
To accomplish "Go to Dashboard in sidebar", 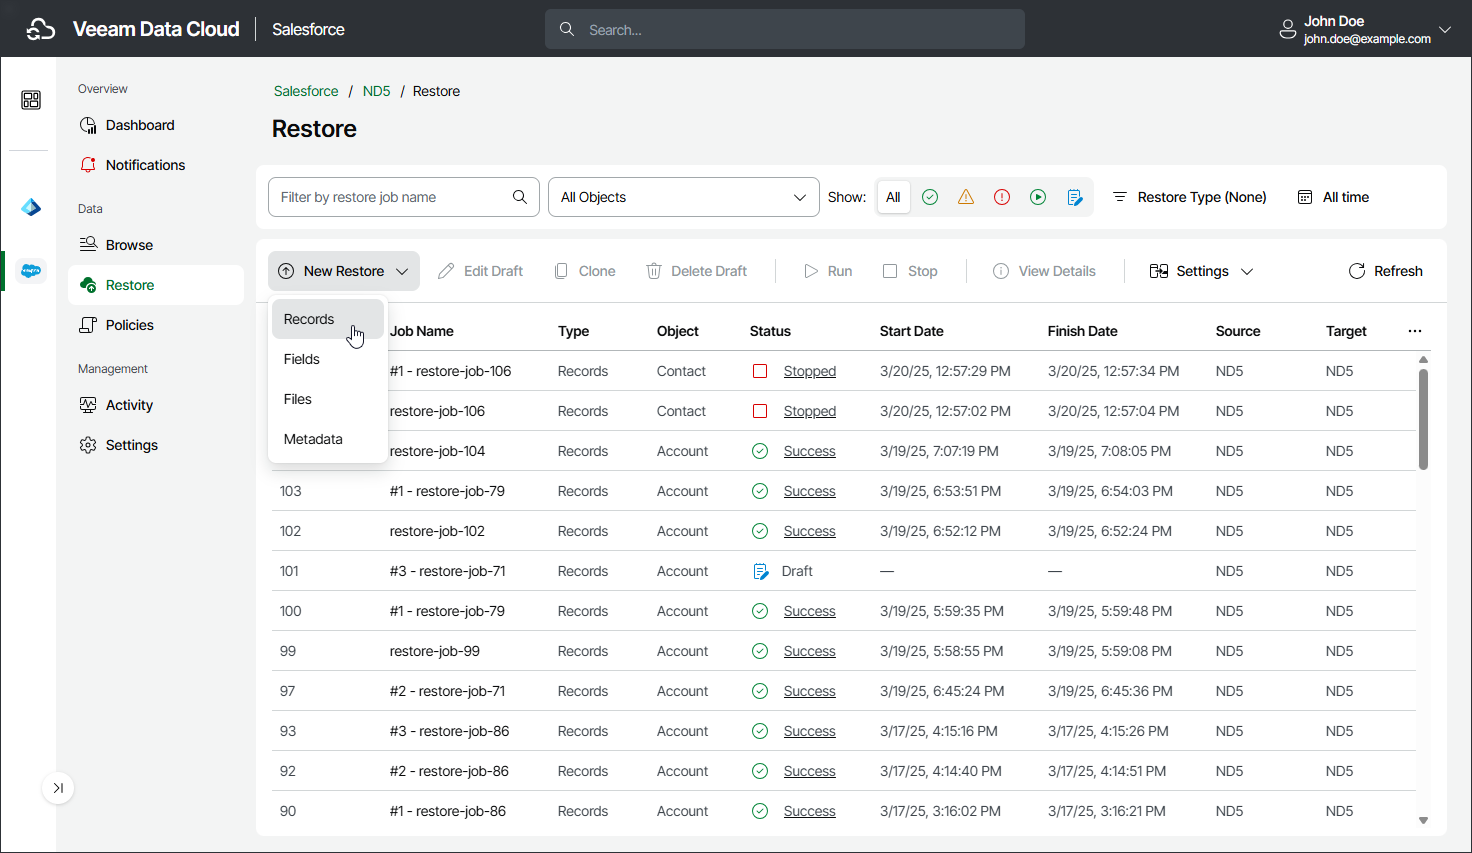I will [x=156, y=125].
